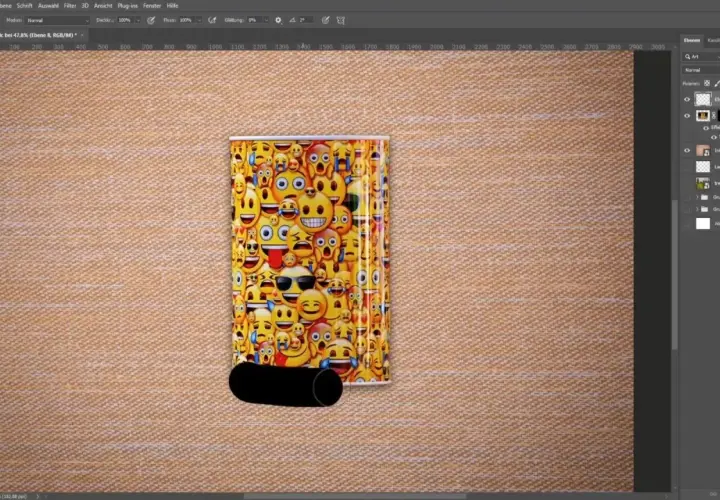The image size is (720, 500).
Task: Open the Plug-ins menu
Action: click(128, 6)
